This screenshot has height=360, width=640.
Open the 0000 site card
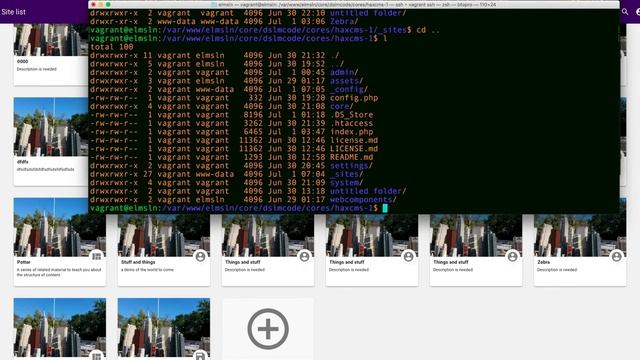click(x=51, y=55)
